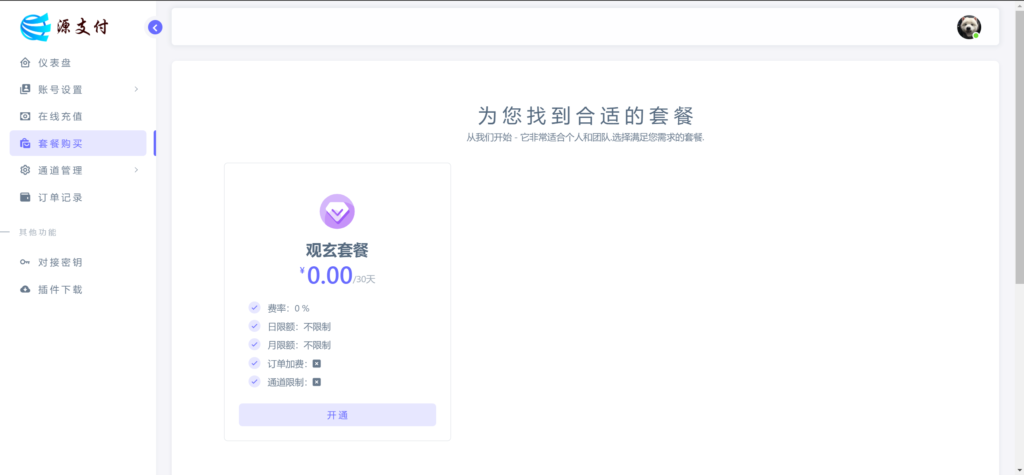Screen dimensions: 1024x475
Task: Open 订单记录 menu item
Action: pyautogui.click(x=78, y=197)
